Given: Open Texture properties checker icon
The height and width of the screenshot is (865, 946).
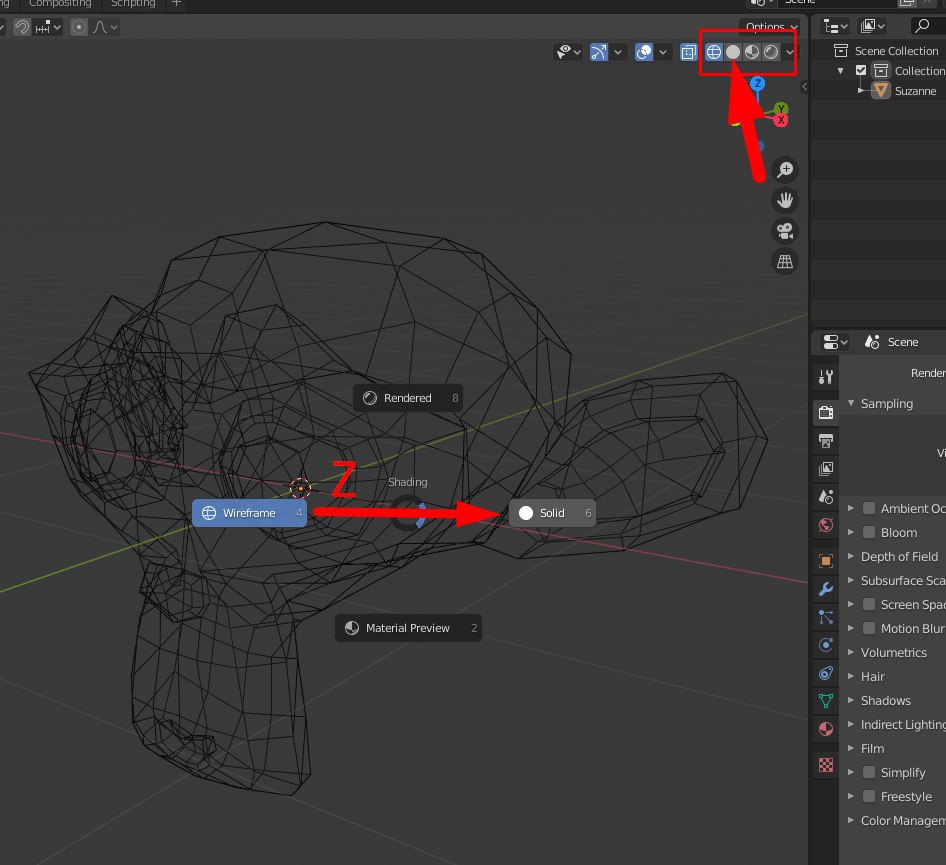Looking at the screenshot, I should [x=826, y=765].
